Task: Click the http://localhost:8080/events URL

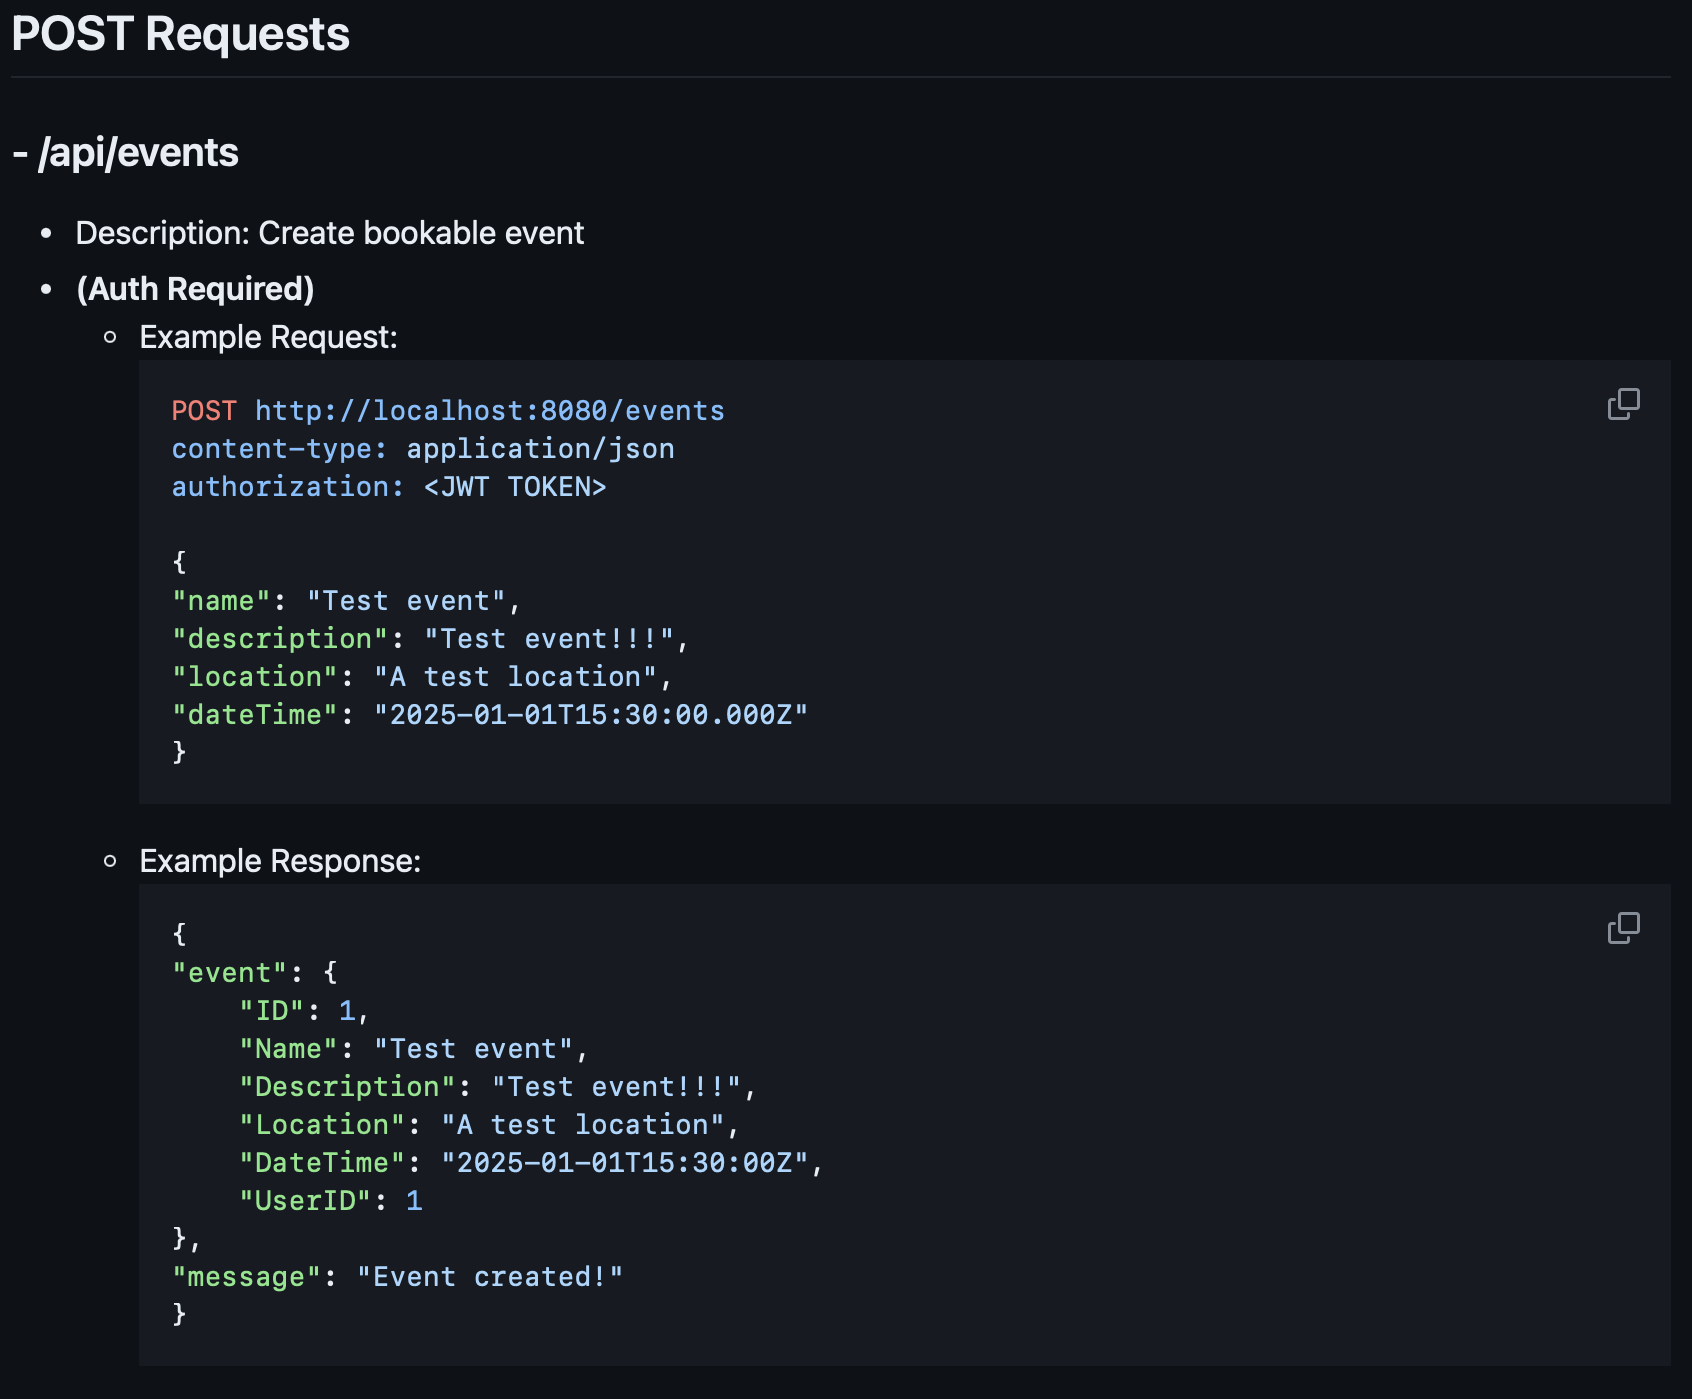Action: 490,411
